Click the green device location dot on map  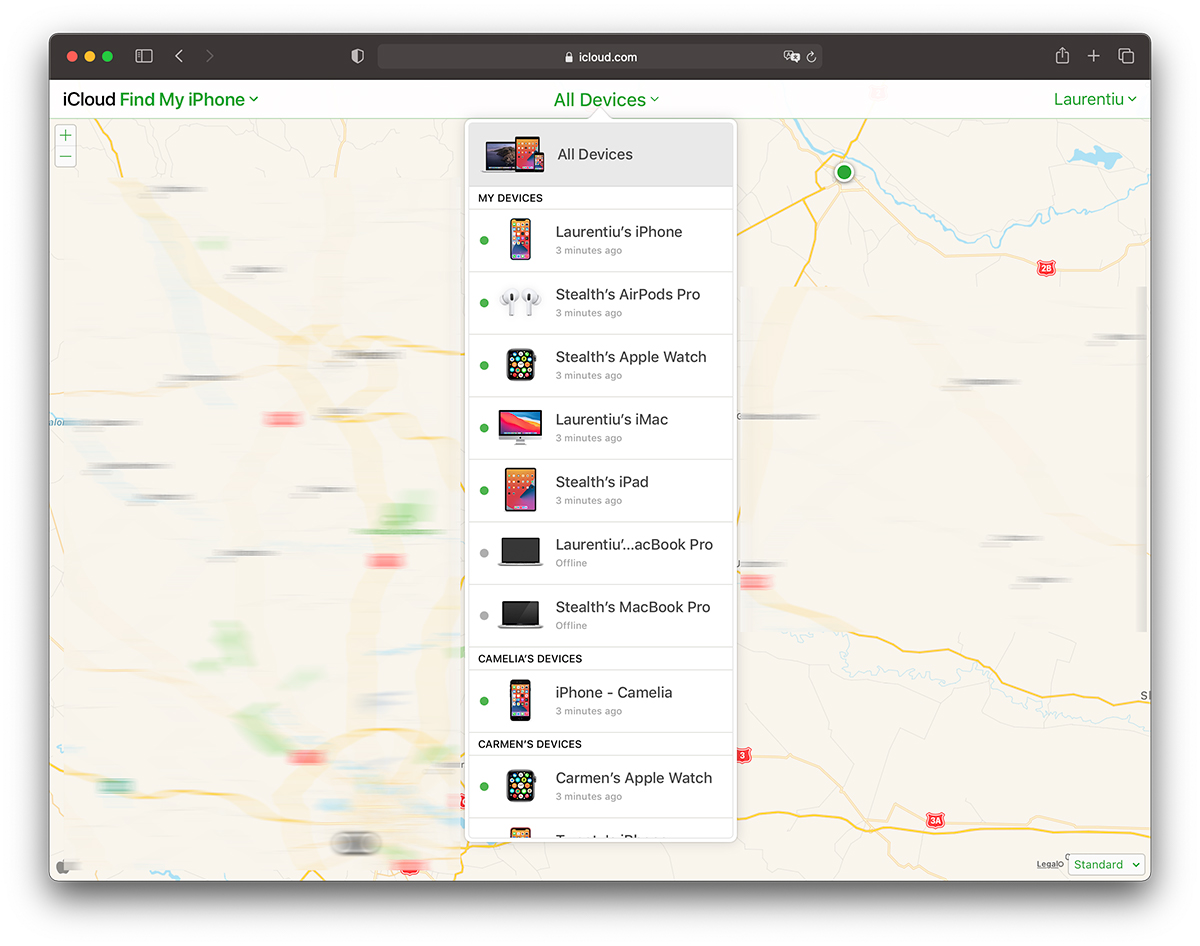(844, 172)
